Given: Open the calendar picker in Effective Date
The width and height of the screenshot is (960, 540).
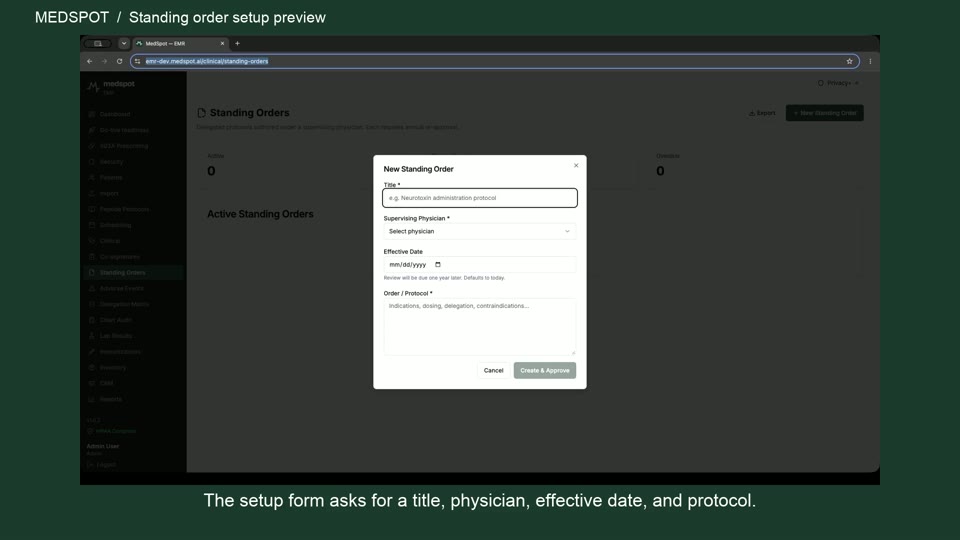Looking at the screenshot, I should [438, 264].
